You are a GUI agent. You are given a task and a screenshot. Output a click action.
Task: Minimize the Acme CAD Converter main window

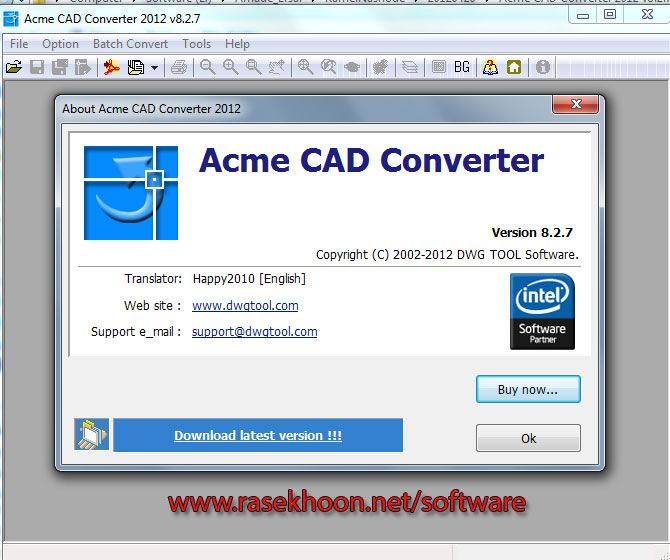pos(583,15)
